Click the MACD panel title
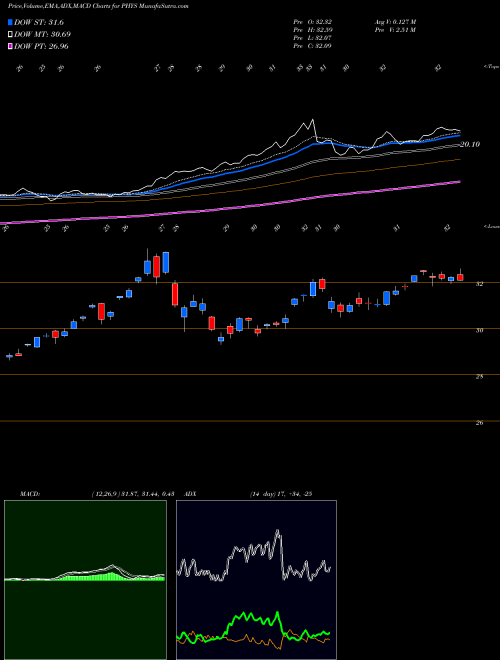Viewport: 500px width, 660px height. coord(30,494)
